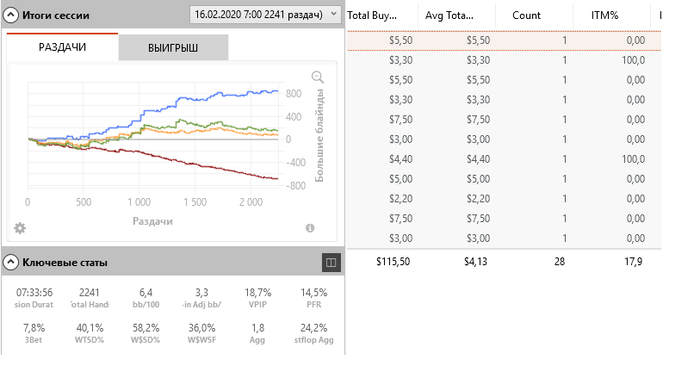Select the highlighted first $5,50 row
The width and height of the screenshot is (700, 378).
tap(504, 40)
